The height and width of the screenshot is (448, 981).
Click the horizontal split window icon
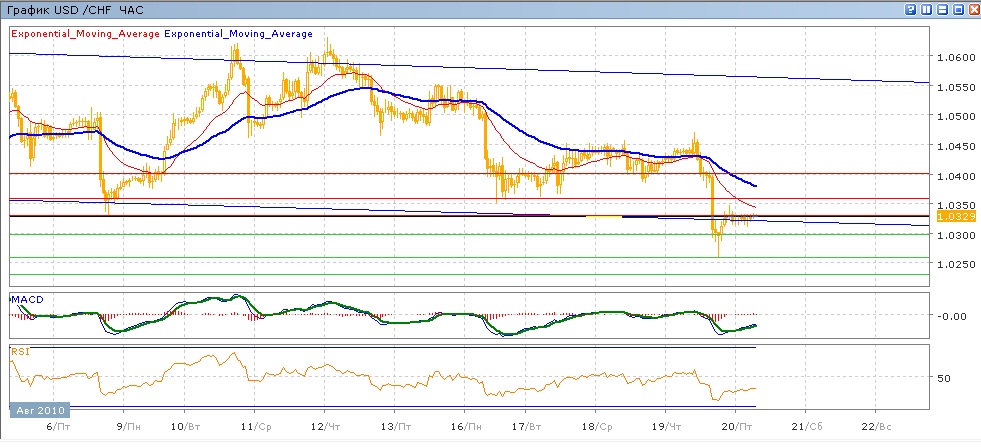coord(941,9)
